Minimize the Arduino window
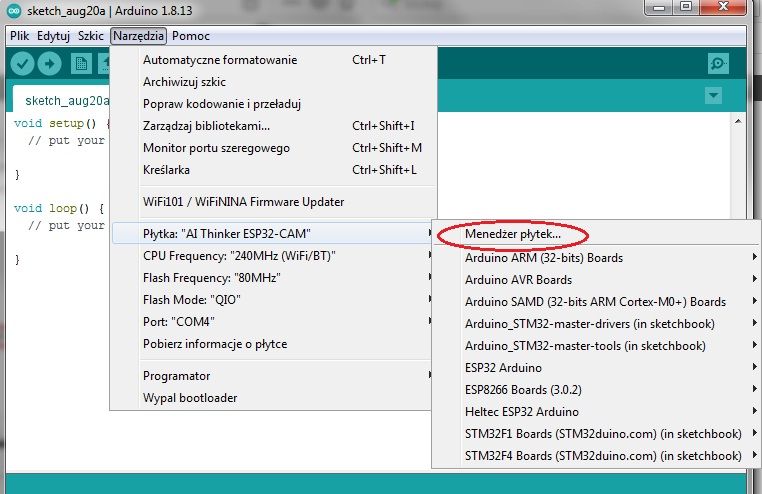 point(659,7)
